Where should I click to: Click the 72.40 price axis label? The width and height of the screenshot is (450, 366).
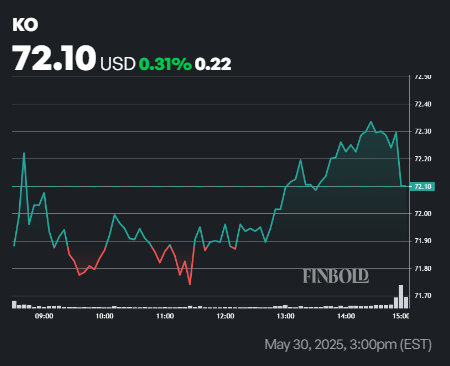point(423,104)
